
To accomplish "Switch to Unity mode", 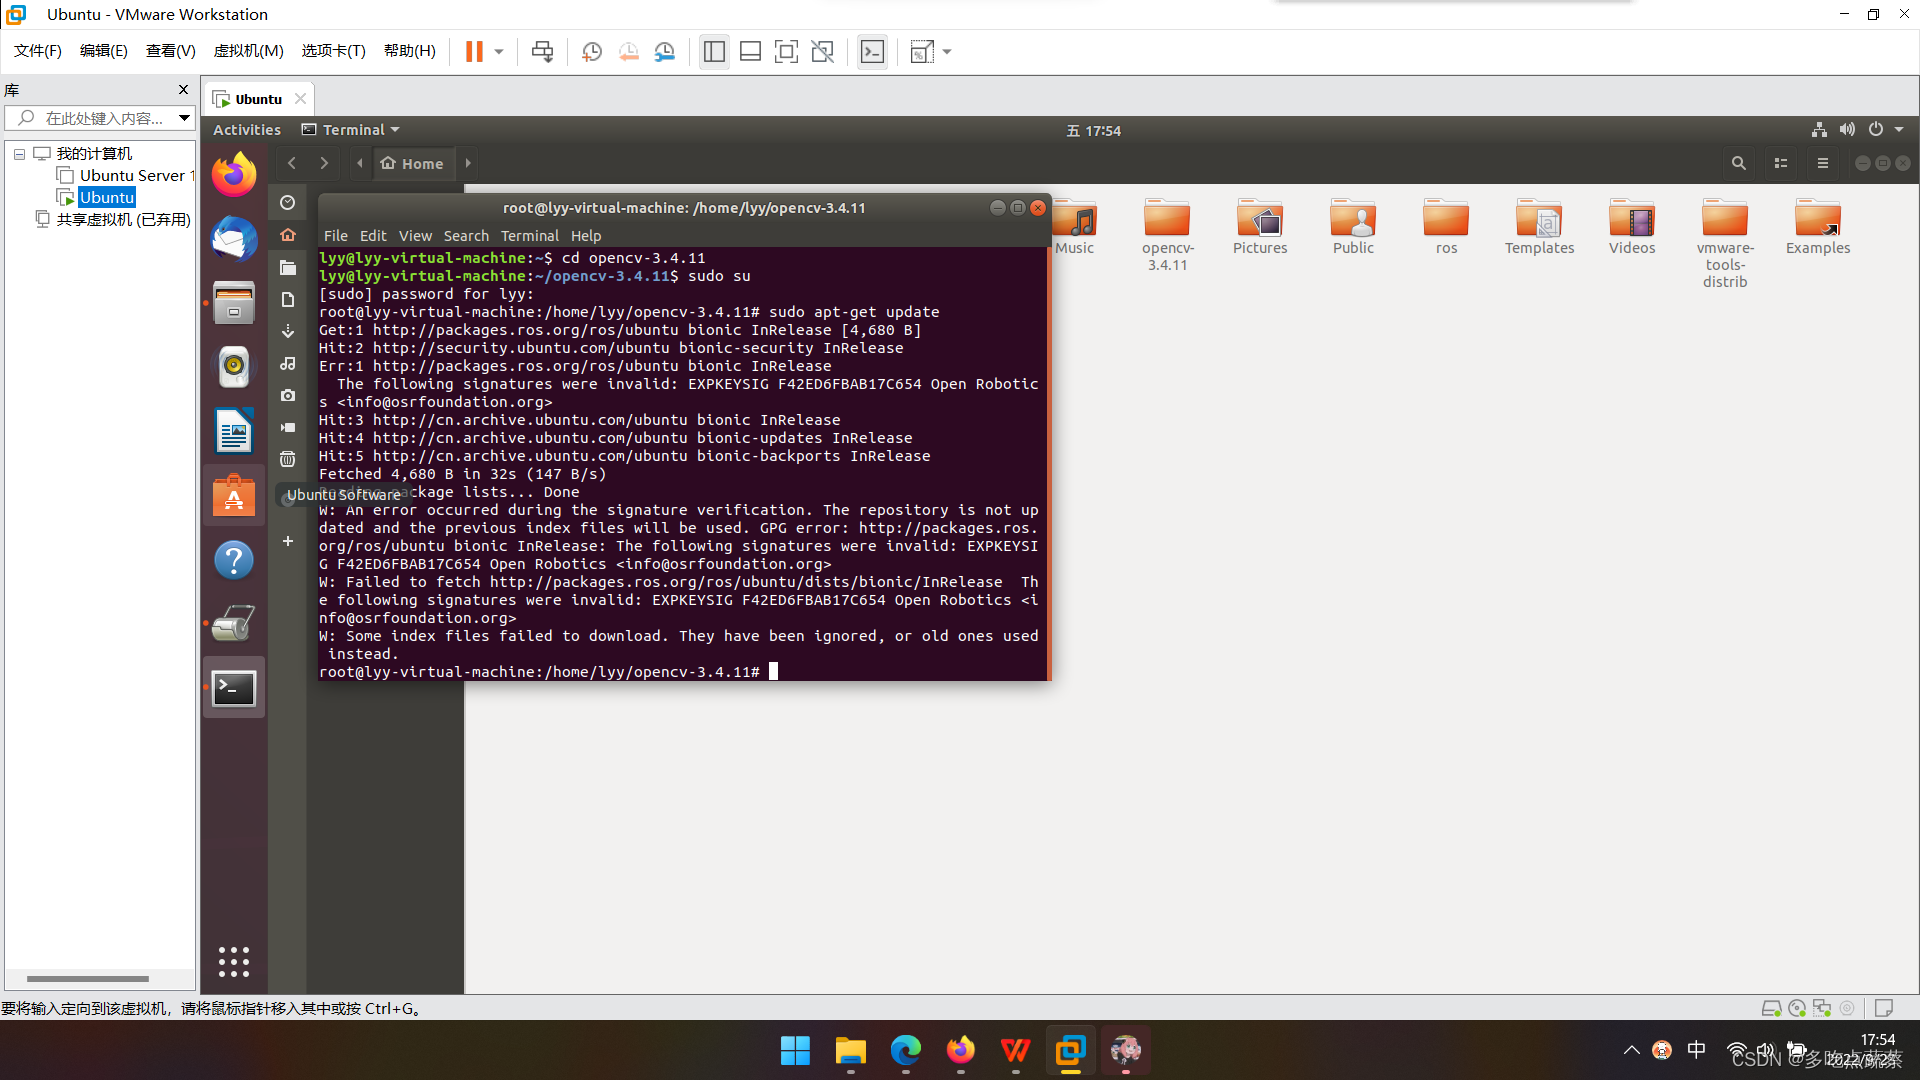I will [x=823, y=51].
